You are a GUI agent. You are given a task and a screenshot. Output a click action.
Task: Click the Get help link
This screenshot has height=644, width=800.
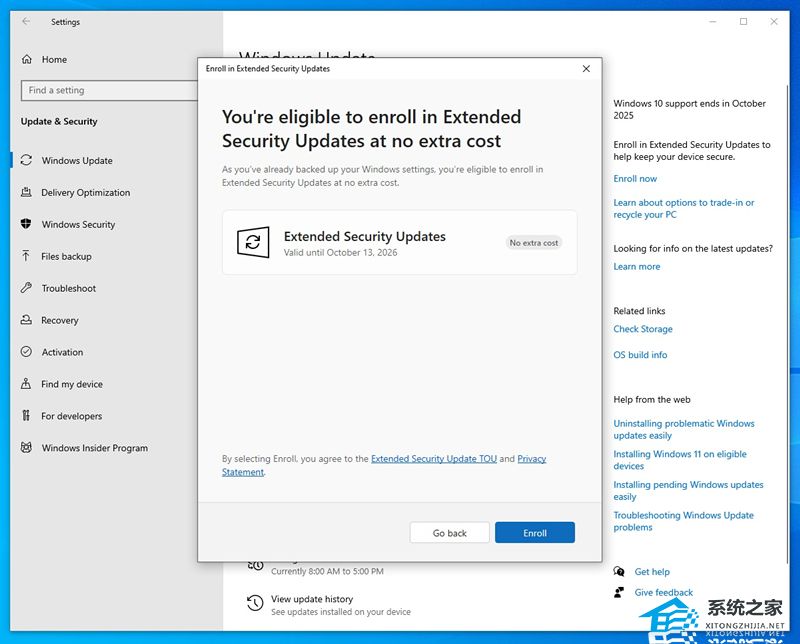(652, 572)
